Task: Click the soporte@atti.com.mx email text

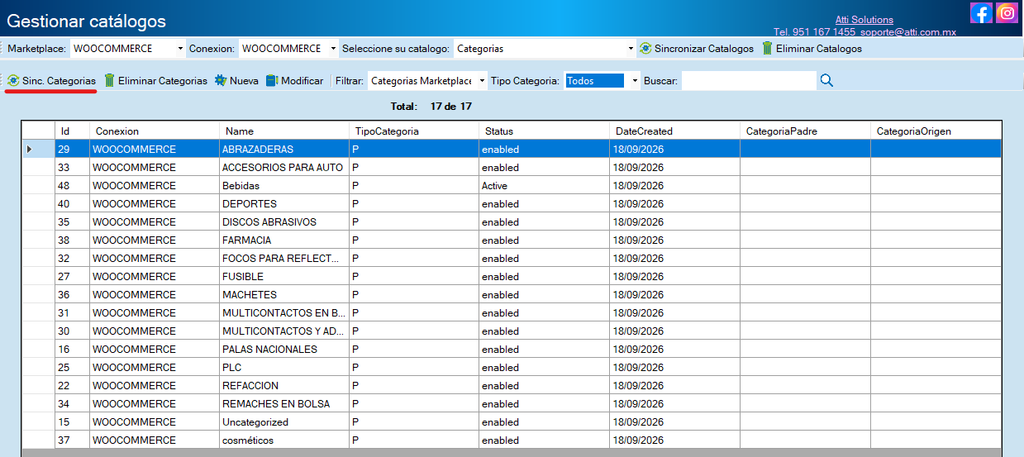Action: (908, 31)
